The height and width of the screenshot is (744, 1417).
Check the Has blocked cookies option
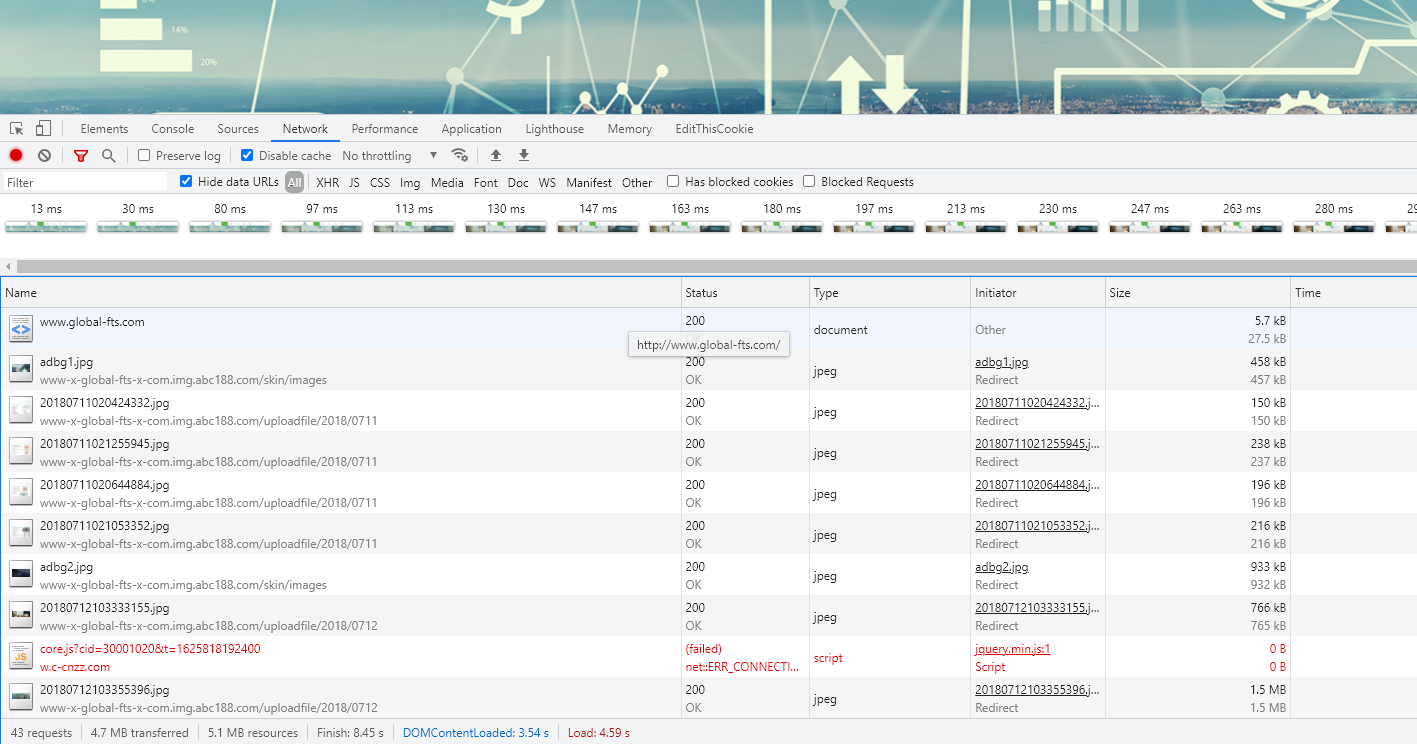click(x=673, y=182)
